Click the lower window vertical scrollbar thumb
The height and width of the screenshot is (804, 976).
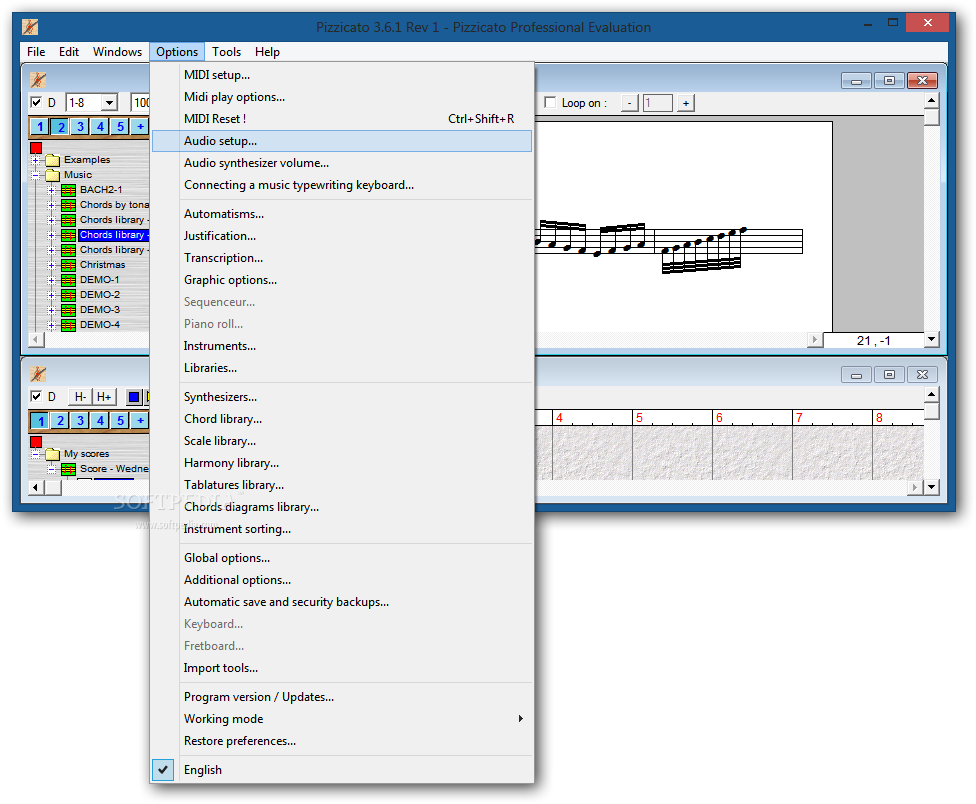point(931,411)
